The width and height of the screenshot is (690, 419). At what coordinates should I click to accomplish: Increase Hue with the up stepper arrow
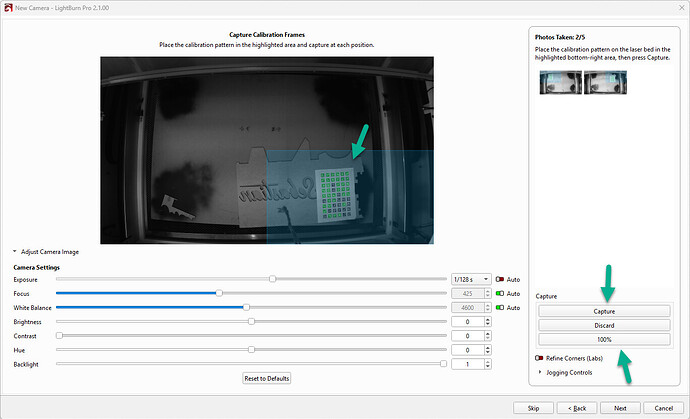click(x=488, y=348)
